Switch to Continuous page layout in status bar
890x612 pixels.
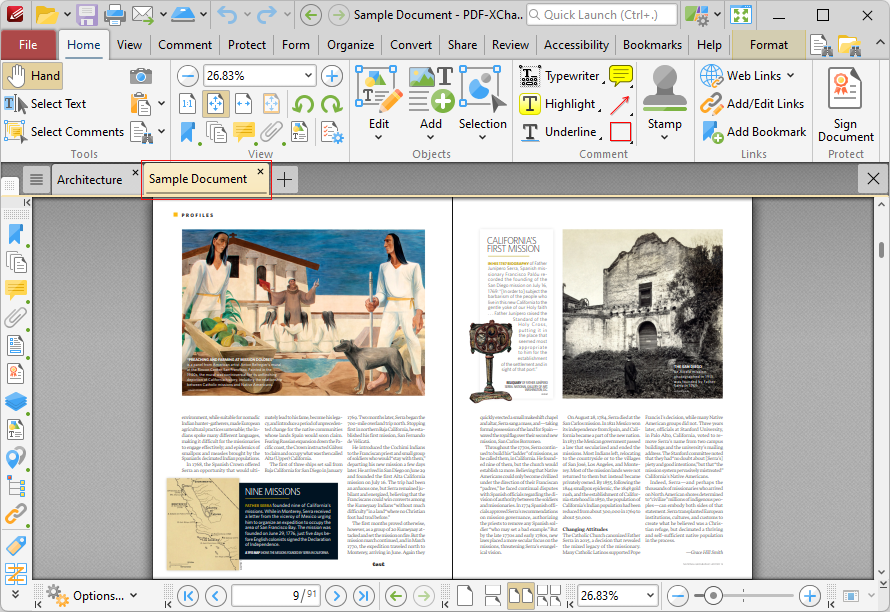click(x=492, y=596)
